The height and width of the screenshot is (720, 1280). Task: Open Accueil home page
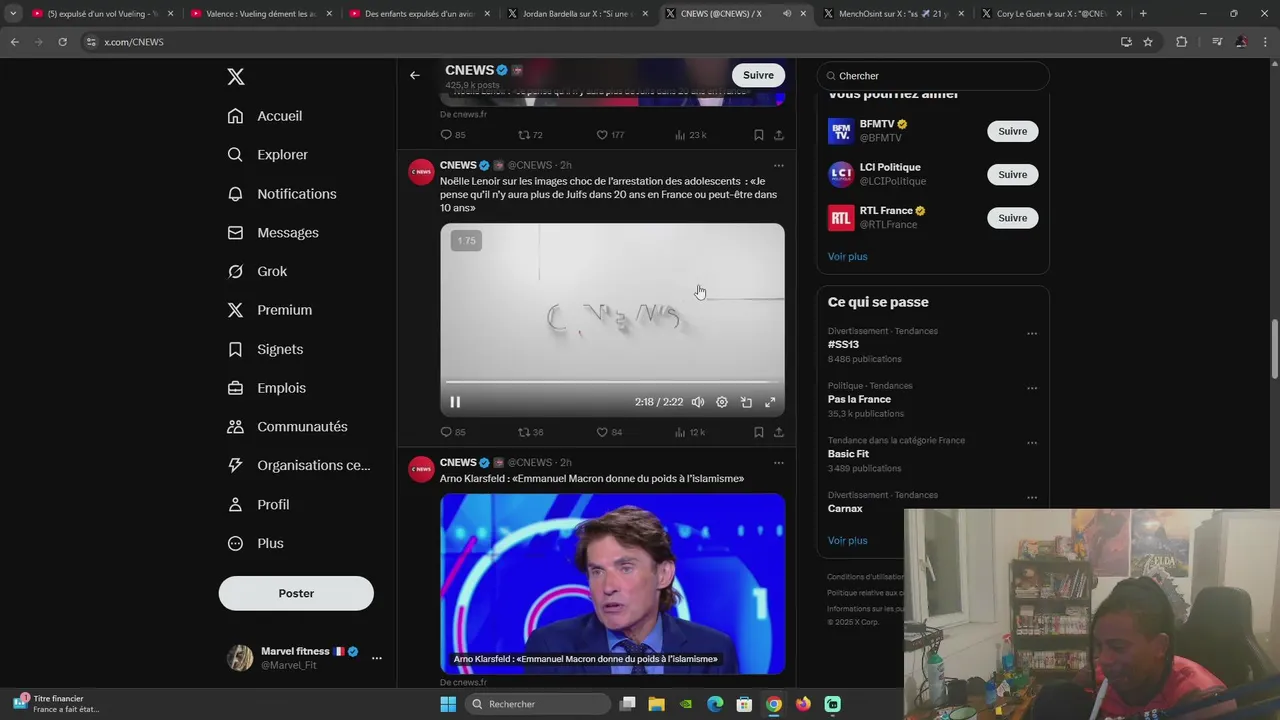pos(265,116)
